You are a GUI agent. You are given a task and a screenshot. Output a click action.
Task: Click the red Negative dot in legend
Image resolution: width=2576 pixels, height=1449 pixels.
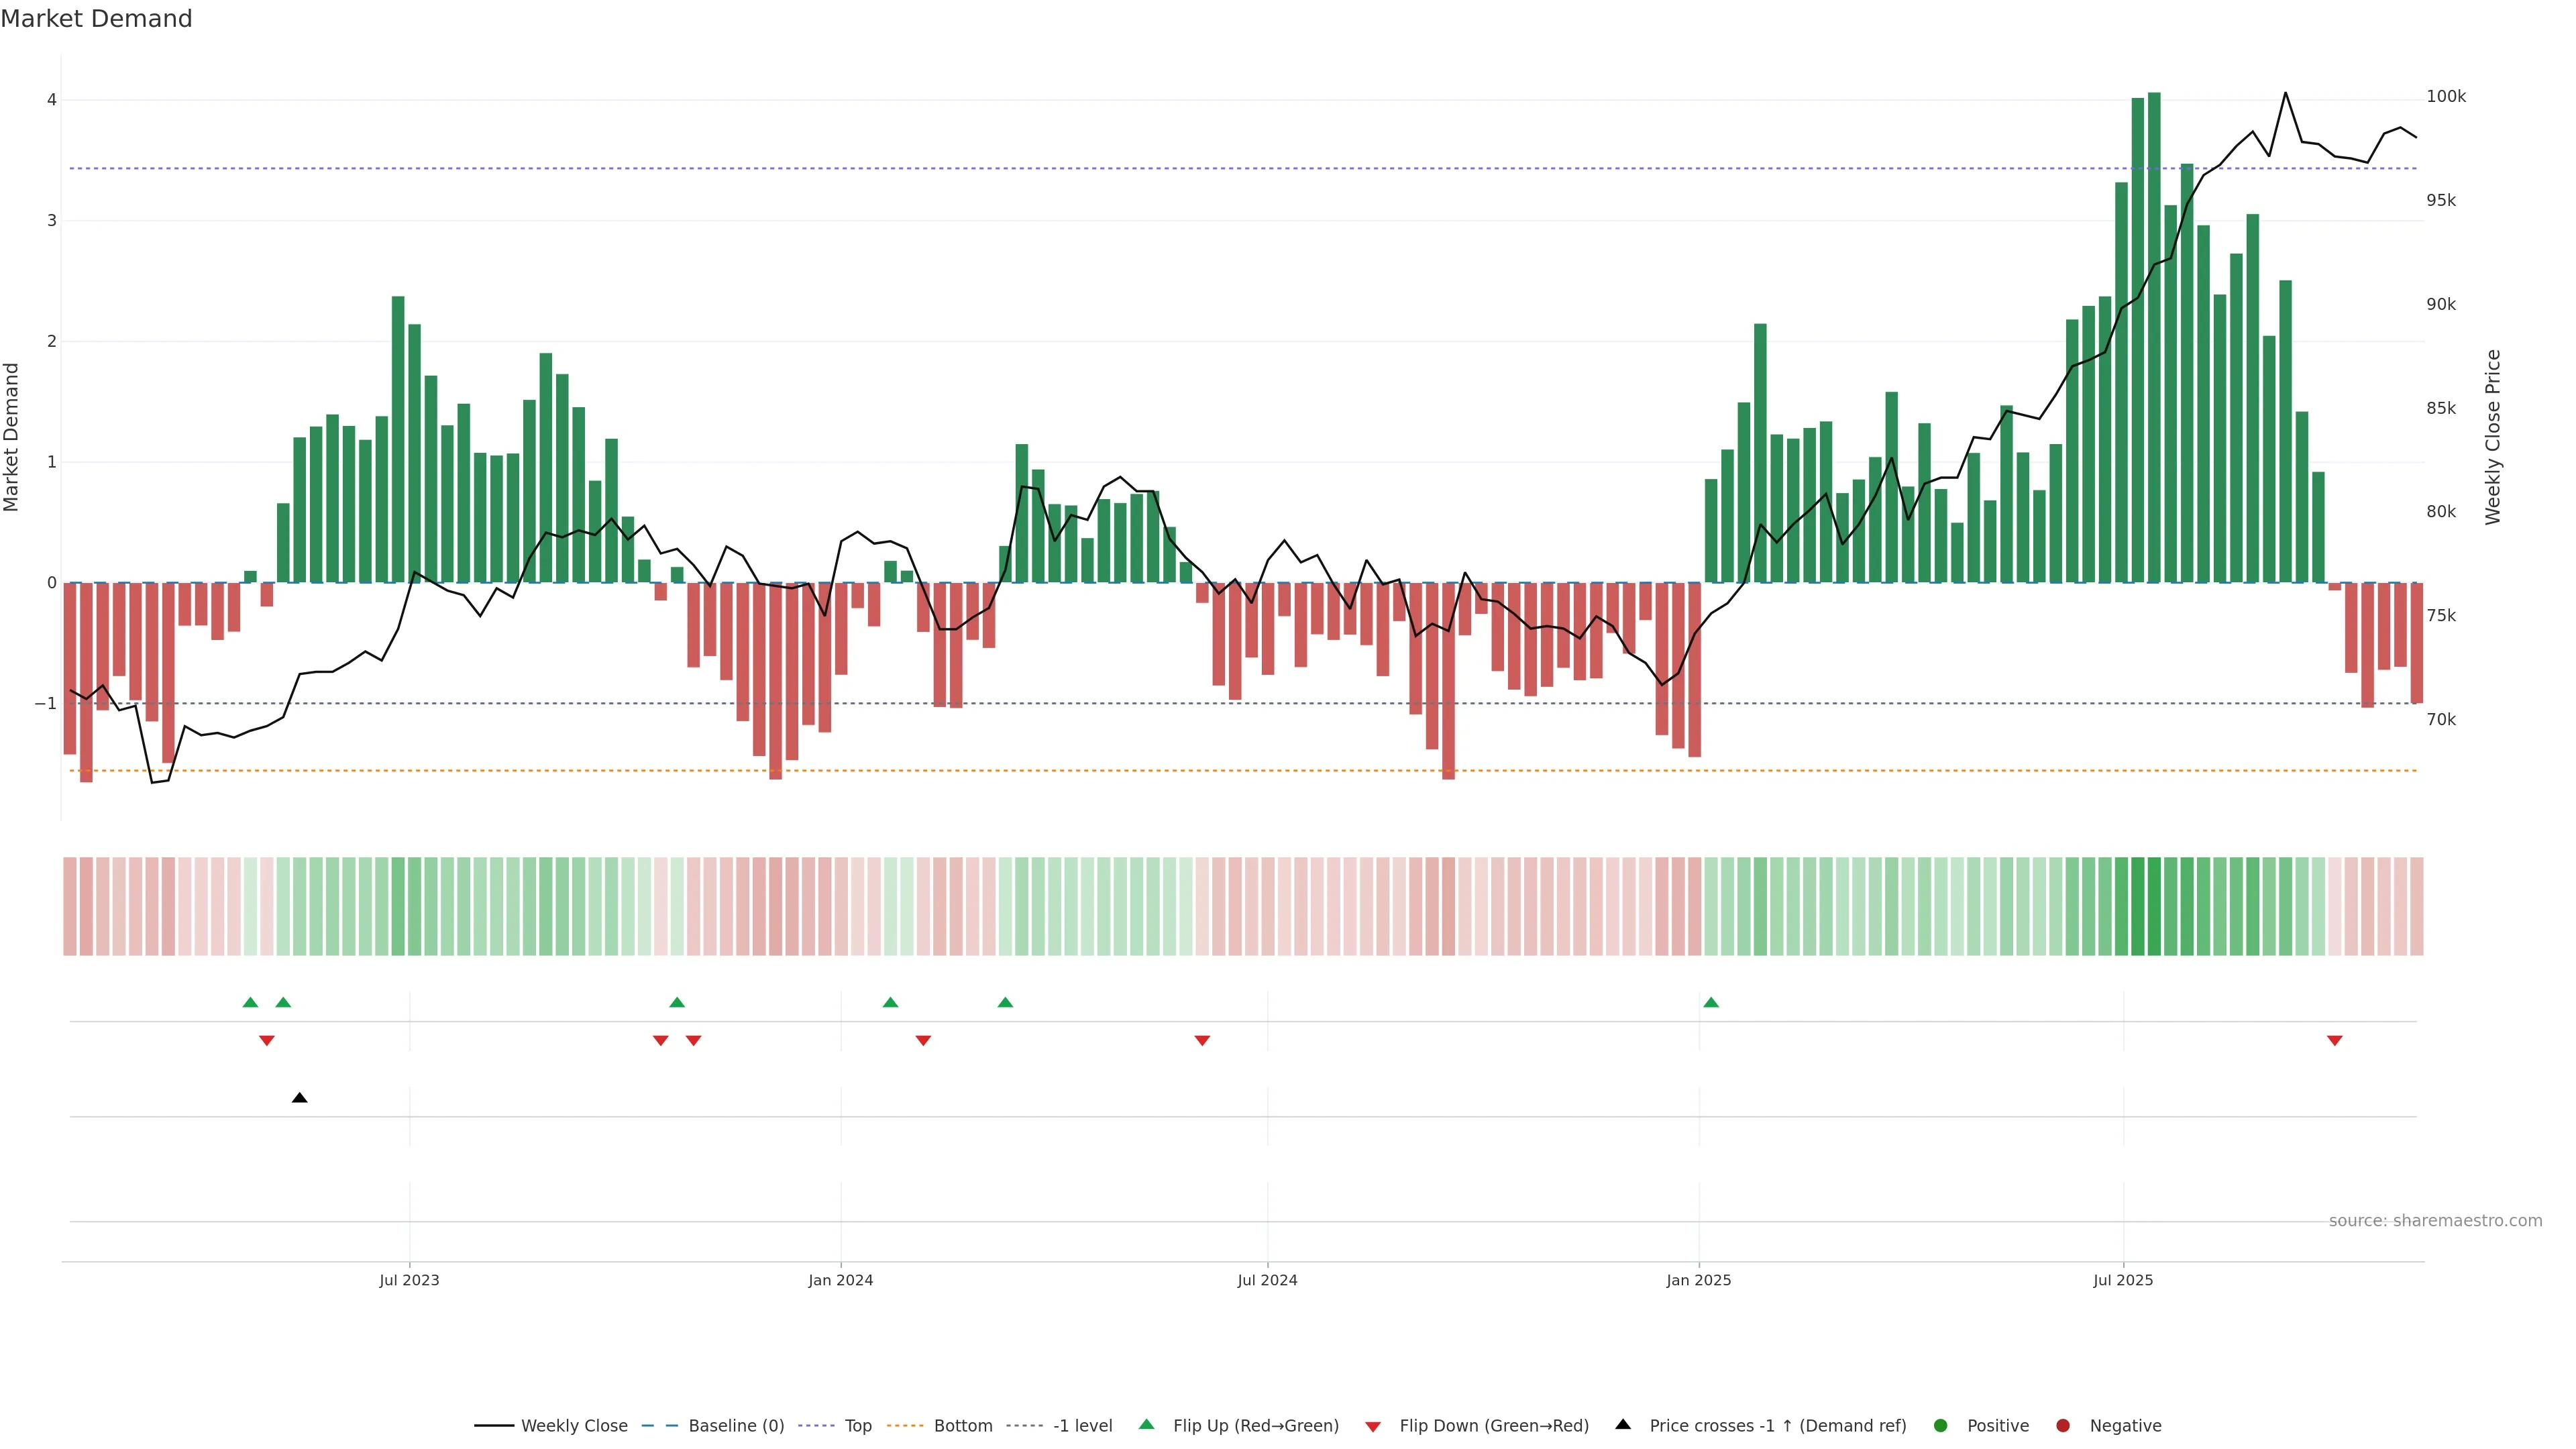click(2062, 1425)
